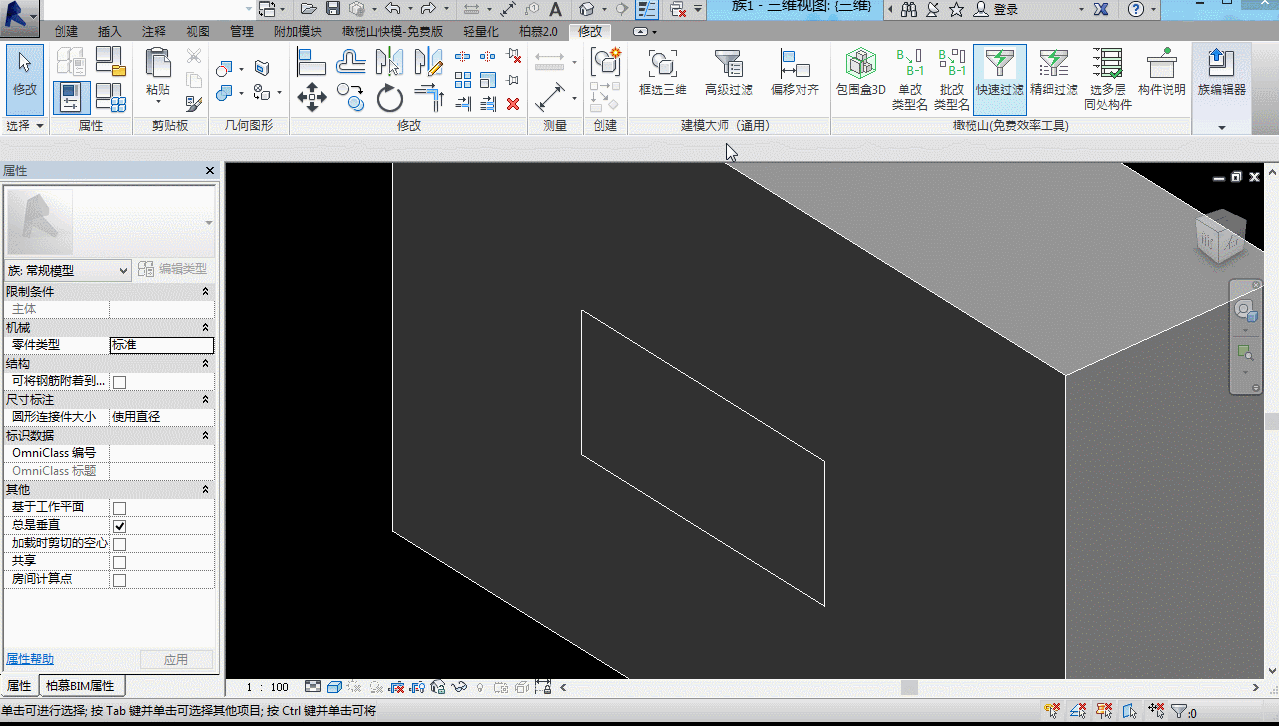Screen dimensions: 1279x726
Task: Click the 编辑类型 button
Action: (x=172, y=269)
